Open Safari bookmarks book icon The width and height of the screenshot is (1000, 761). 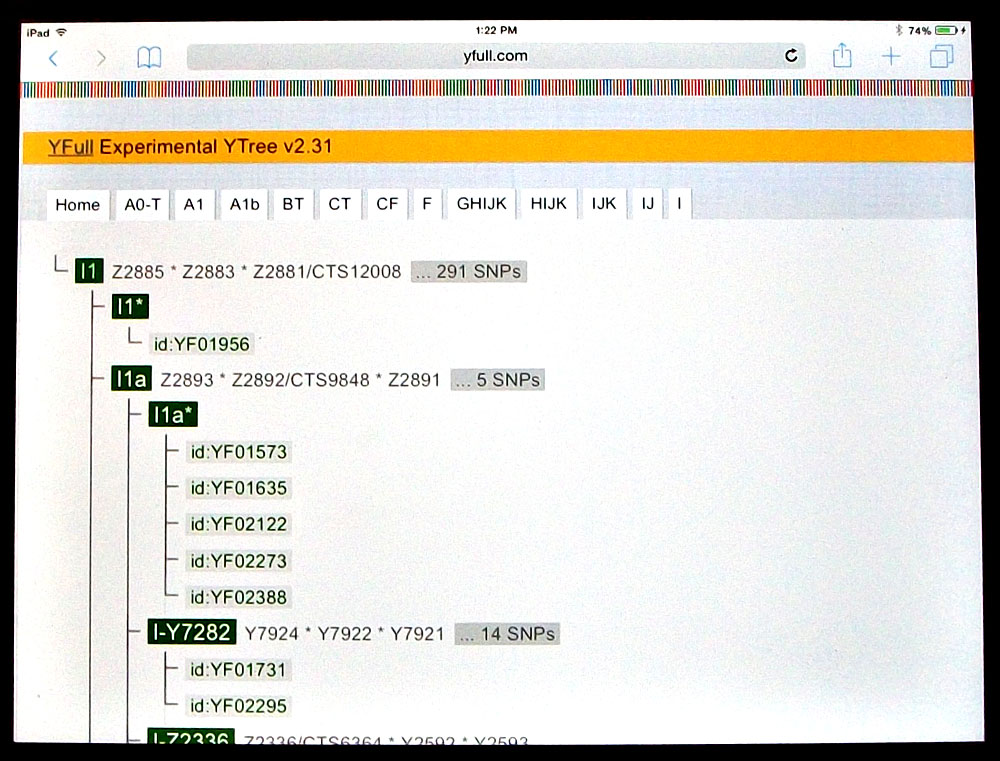tap(149, 57)
